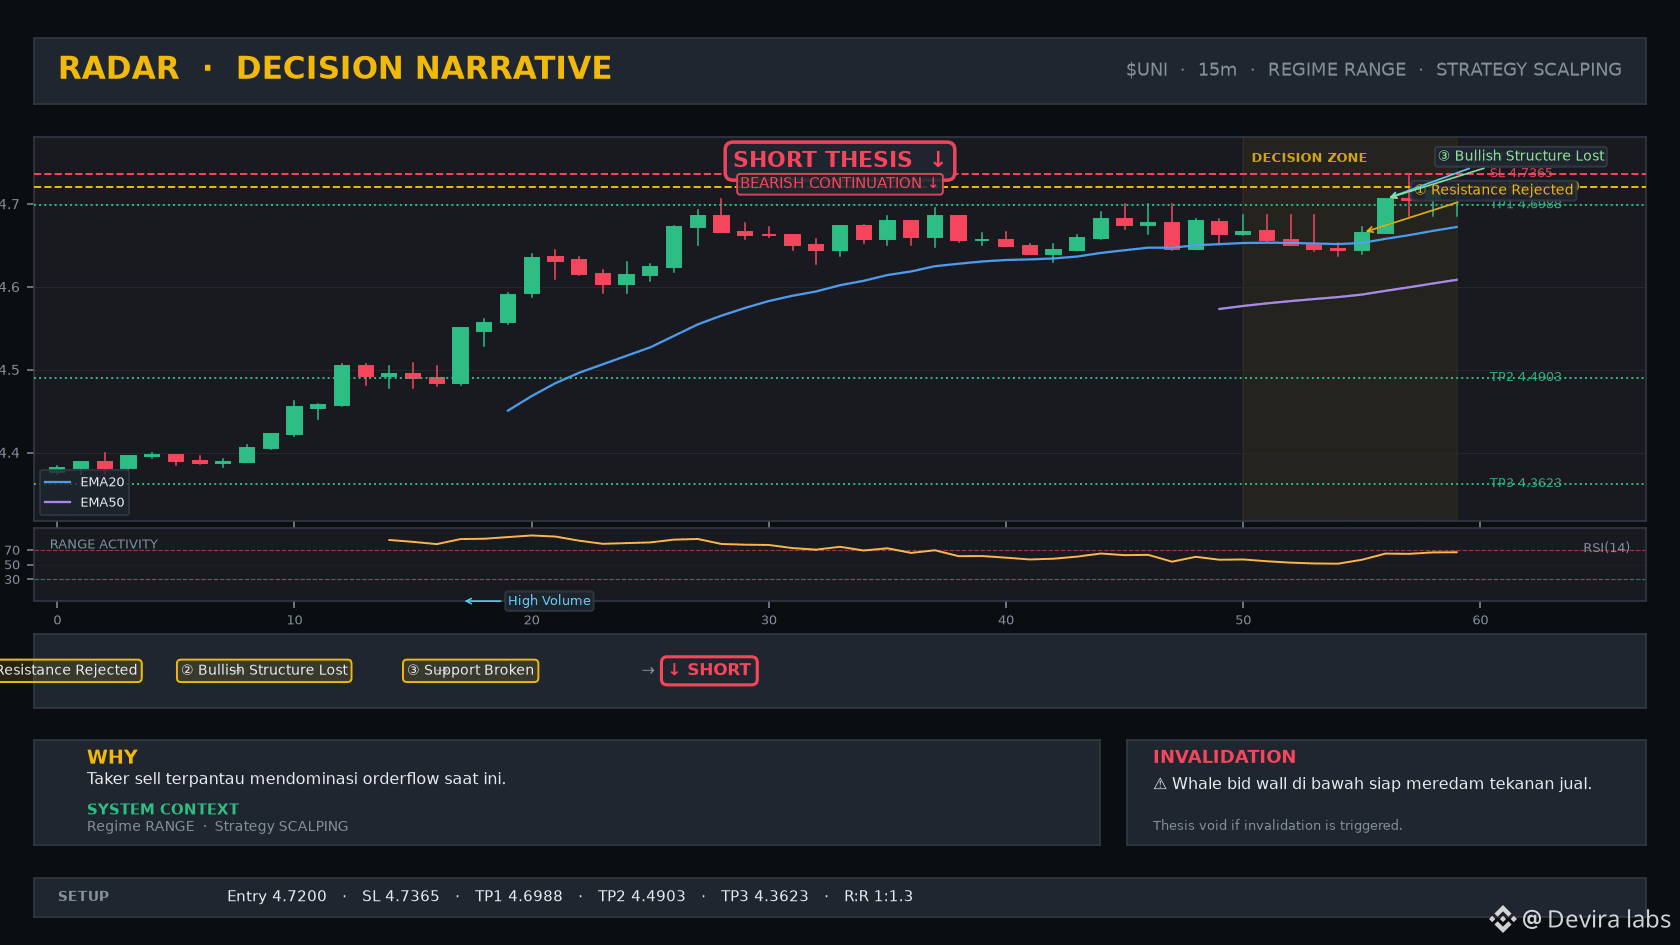Click the EMA20 blue legend line
Screen dimensions: 1680x945
point(58,482)
